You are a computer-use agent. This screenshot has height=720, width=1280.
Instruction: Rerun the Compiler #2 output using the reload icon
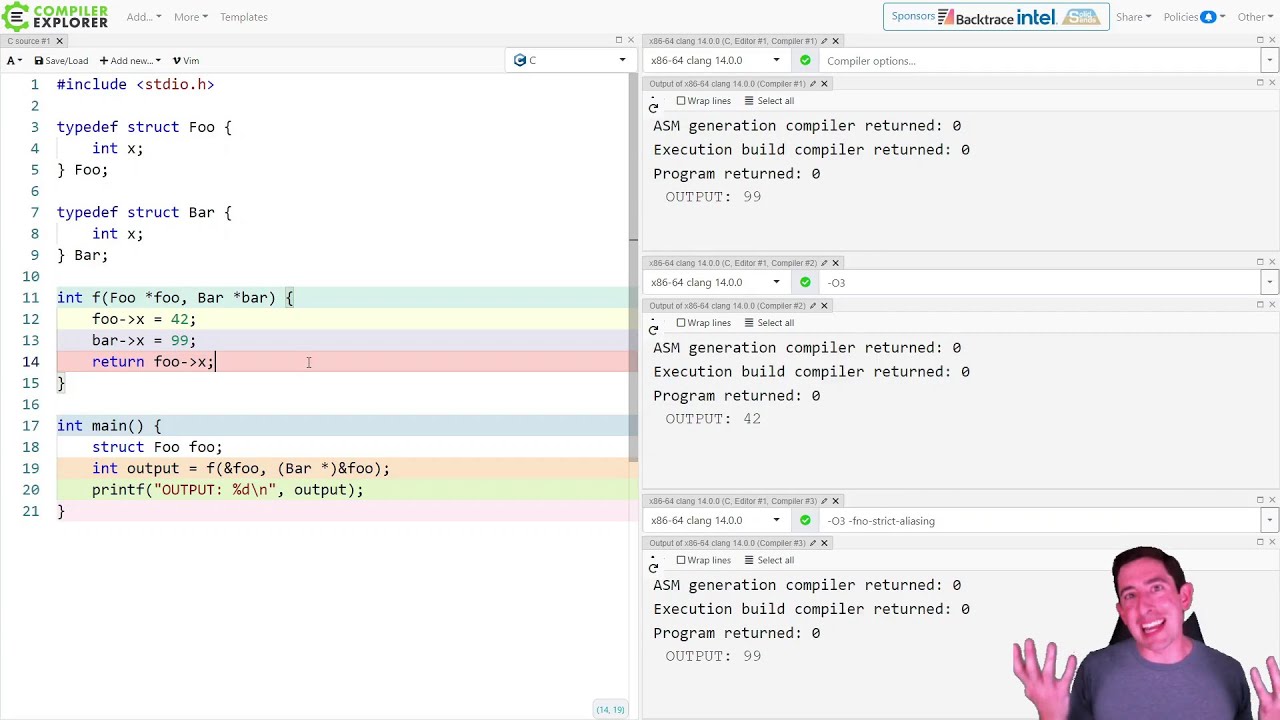[x=654, y=329]
